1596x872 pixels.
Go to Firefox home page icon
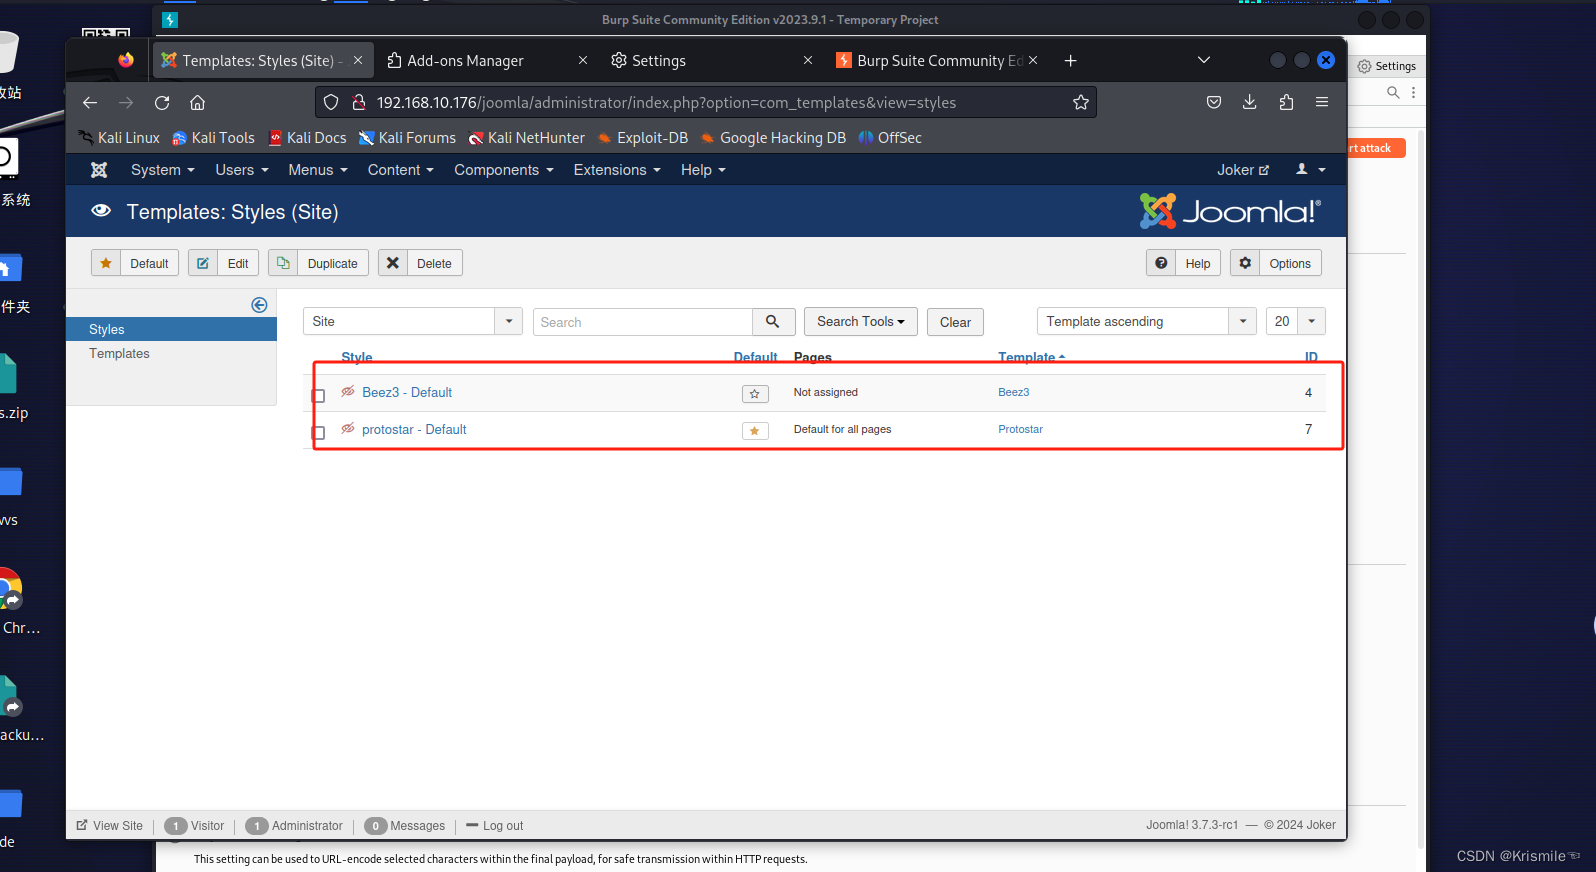198,102
